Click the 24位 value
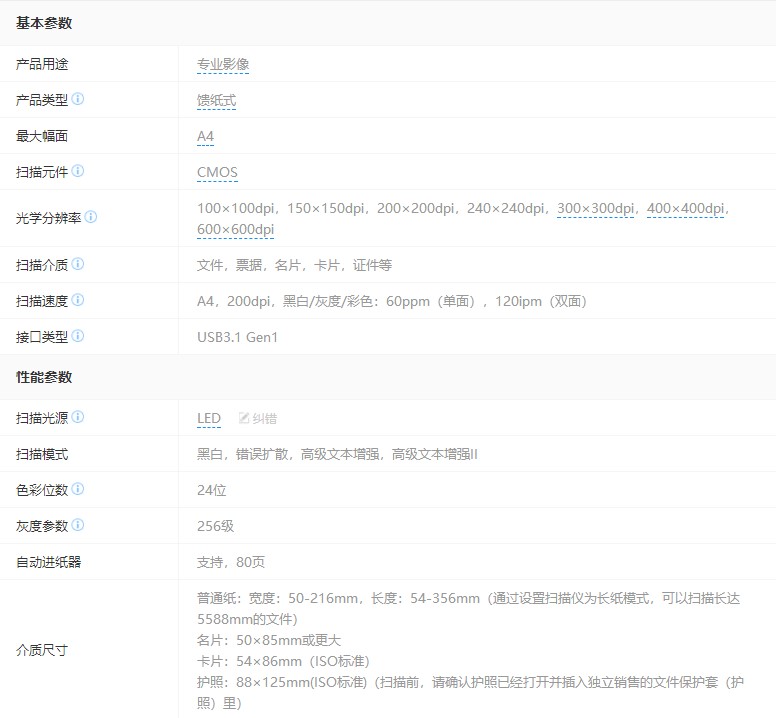The width and height of the screenshot is (776, 718). (x=211, y=490)
